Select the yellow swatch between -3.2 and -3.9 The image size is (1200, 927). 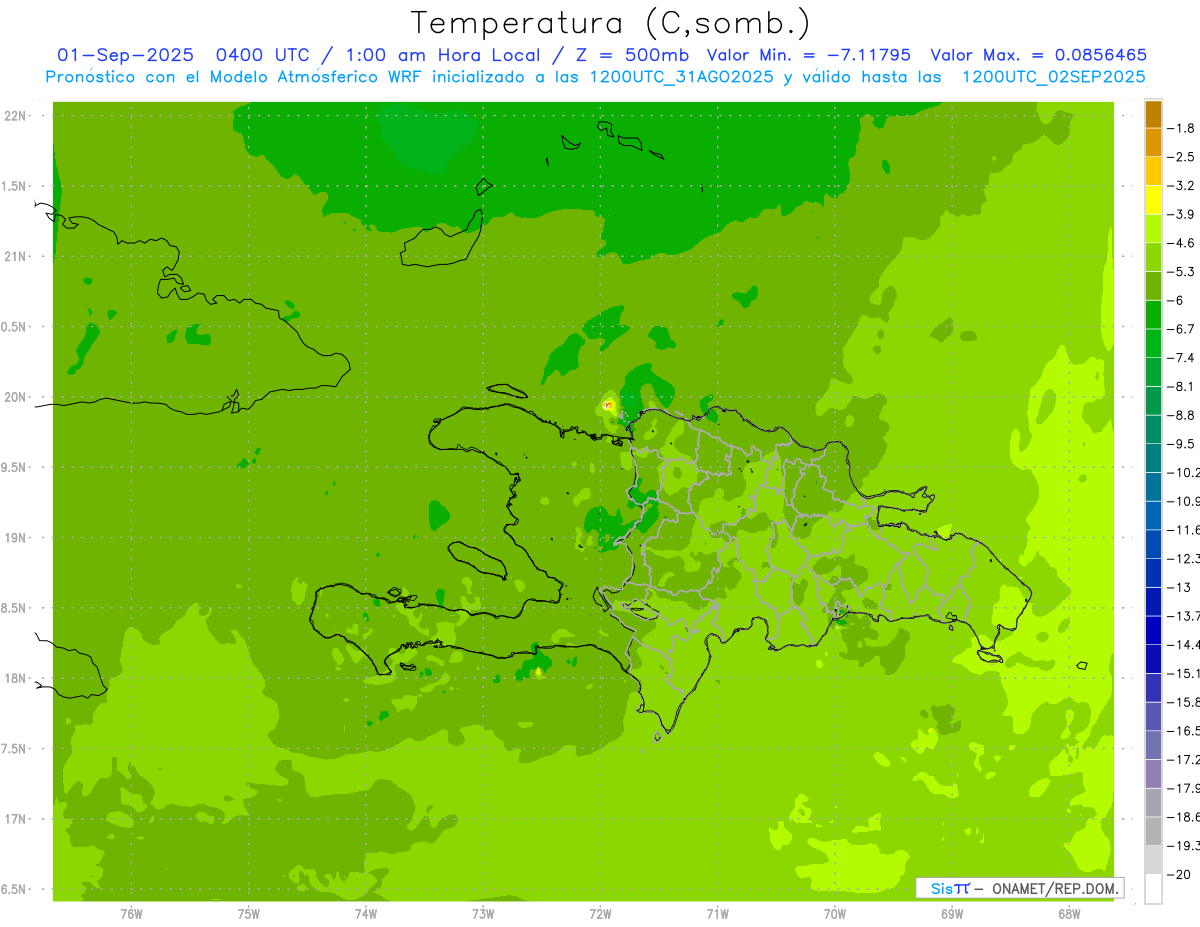pos(1153,200)
